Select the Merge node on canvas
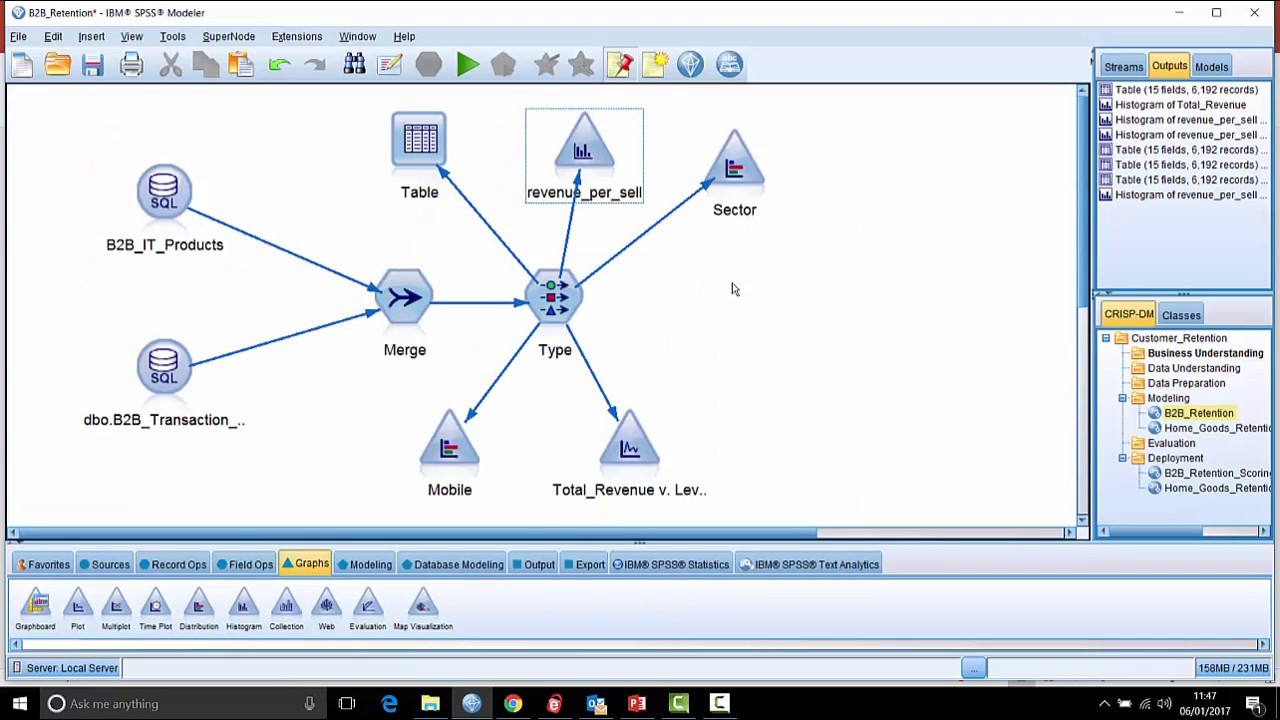The image size is (1280, 720). click(x=405, y=298)
